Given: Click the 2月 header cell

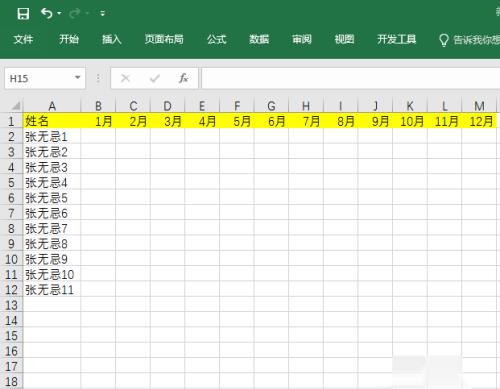Looking at the screenshot, I should (133, 121).
